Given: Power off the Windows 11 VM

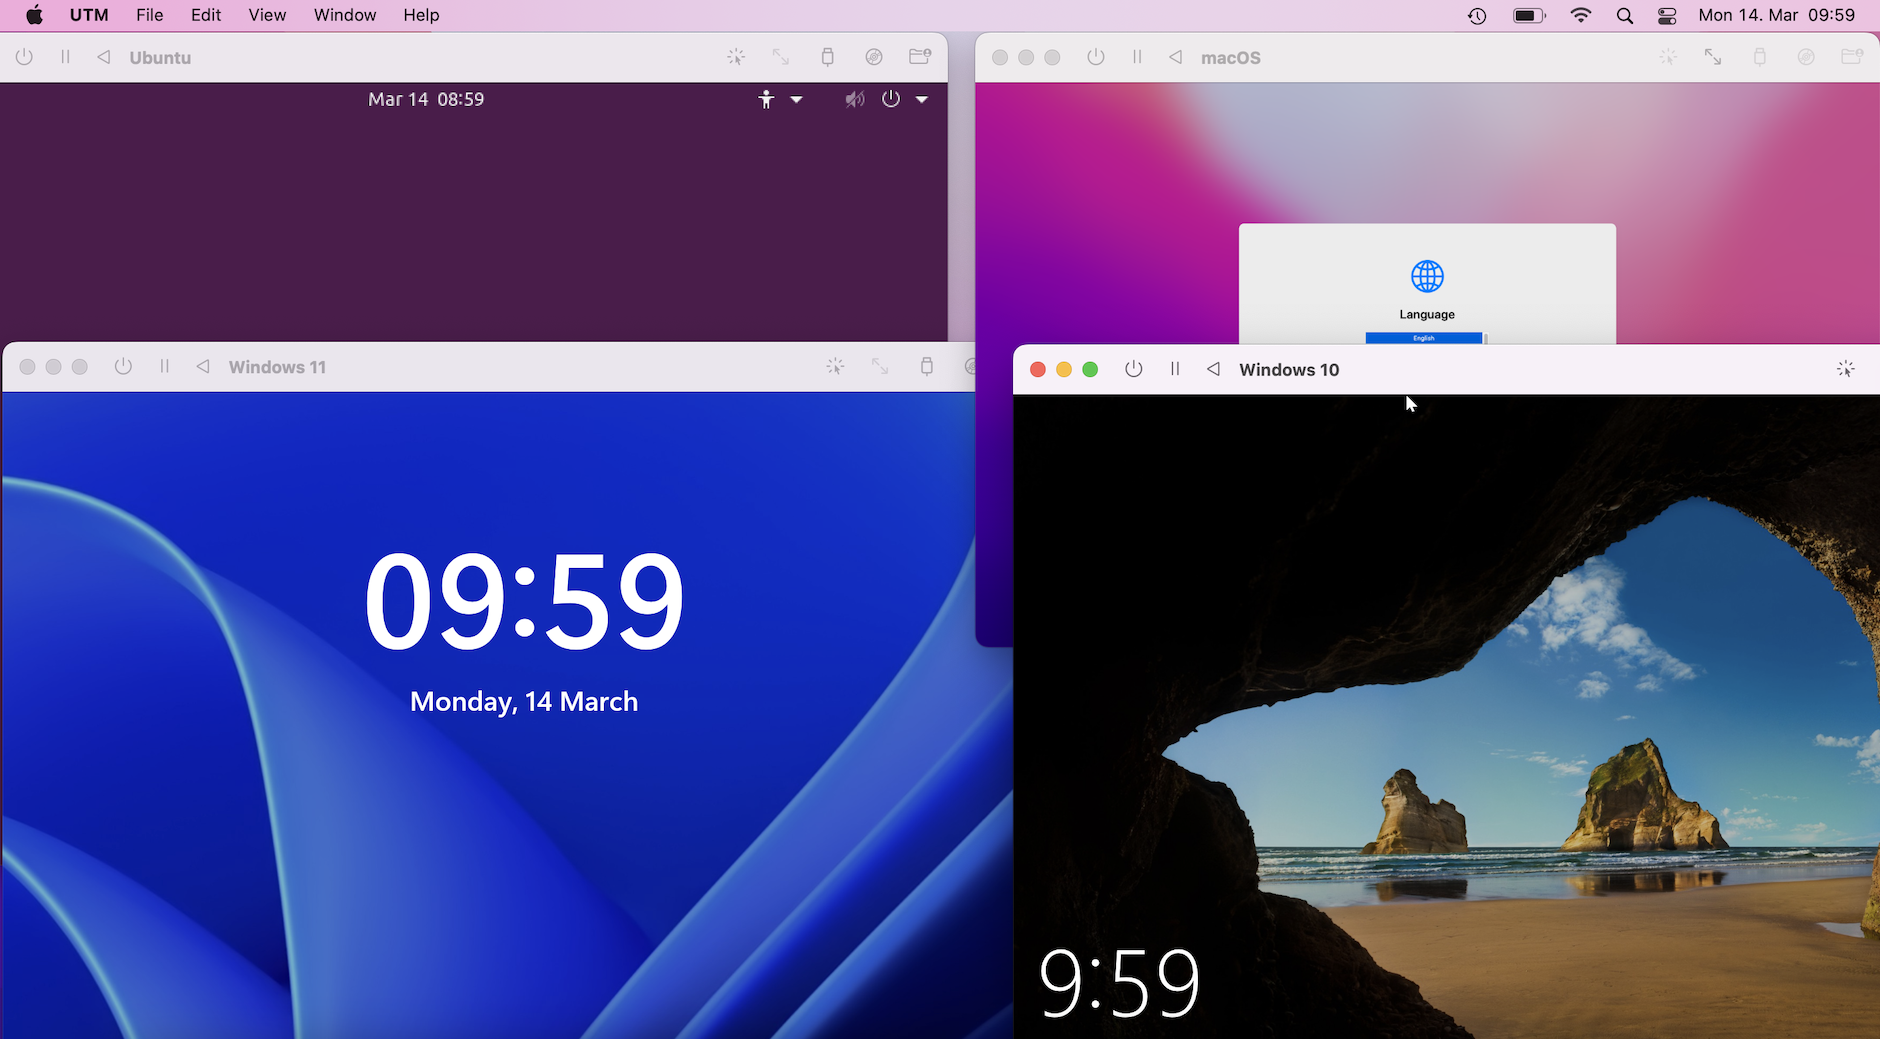Looking at the screenshot, I should (123, 367).
